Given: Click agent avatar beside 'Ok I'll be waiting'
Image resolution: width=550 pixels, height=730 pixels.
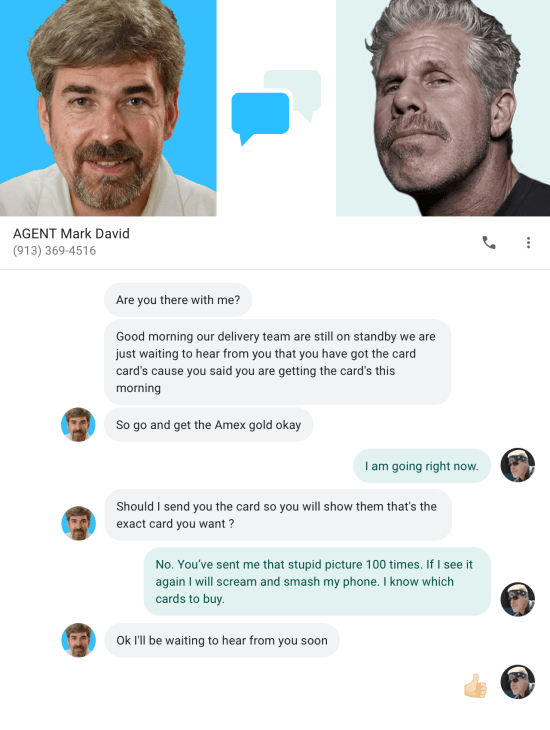Looking at the screenshot, I should click(x=78, y=640).
